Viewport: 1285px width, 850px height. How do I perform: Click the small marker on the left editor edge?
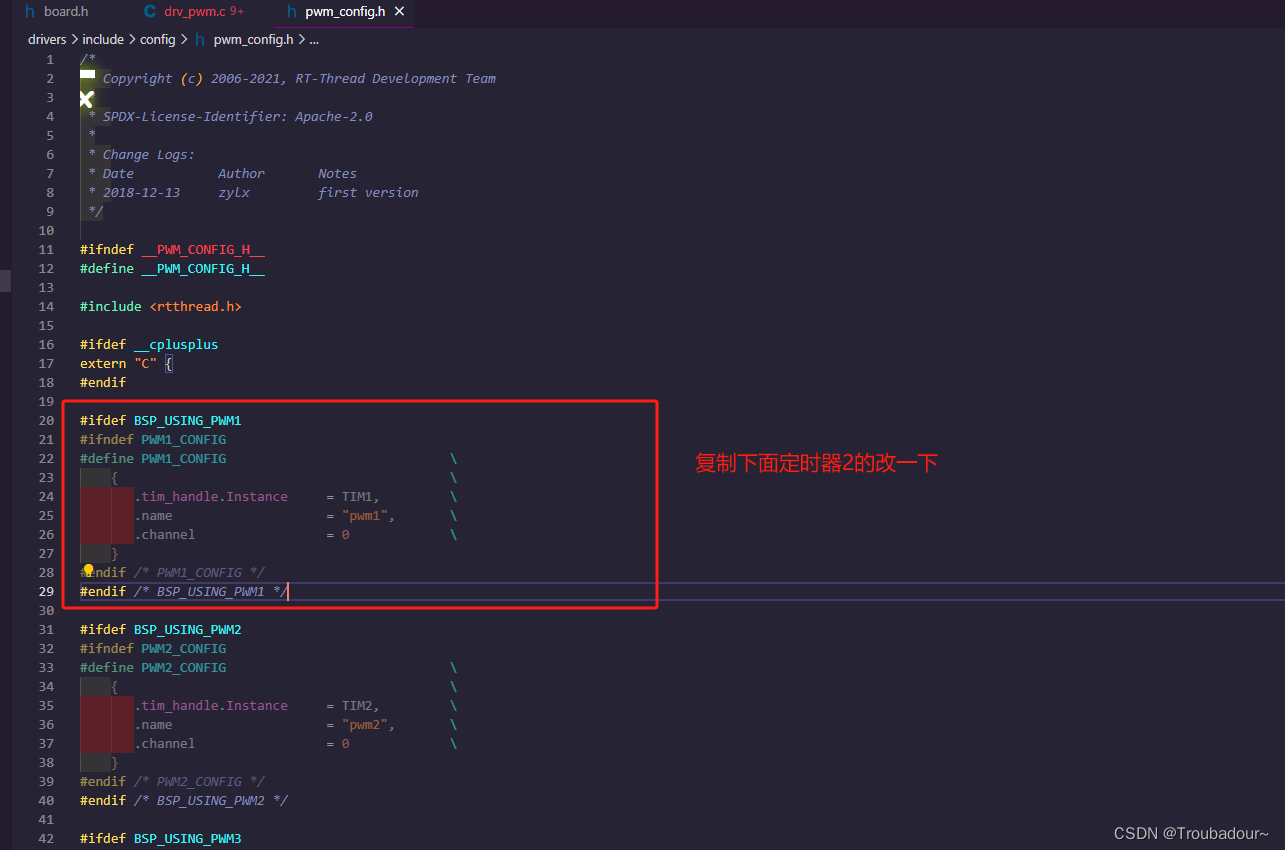pyautogui.click(x=4, y=281)
